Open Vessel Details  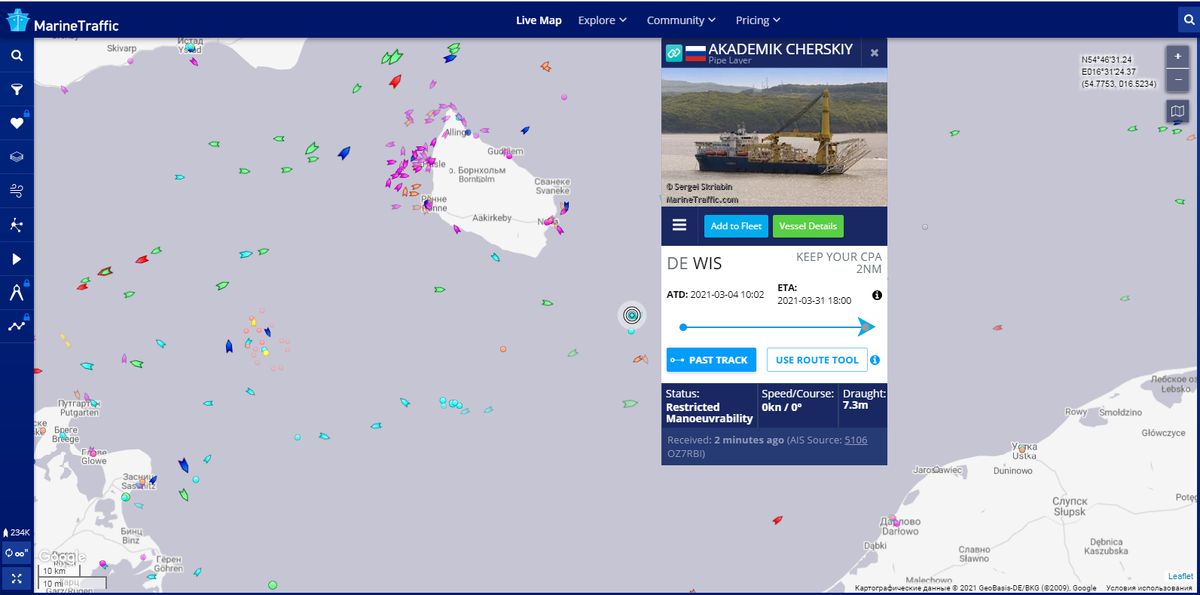[807, 226]
